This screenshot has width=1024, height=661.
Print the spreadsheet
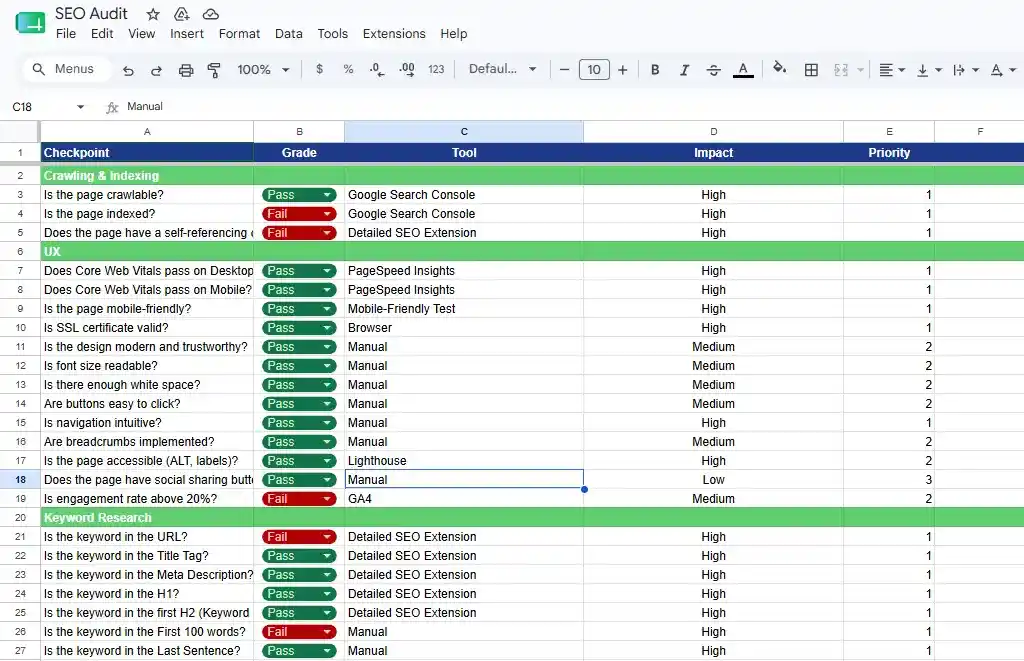[x=186, y=70]
